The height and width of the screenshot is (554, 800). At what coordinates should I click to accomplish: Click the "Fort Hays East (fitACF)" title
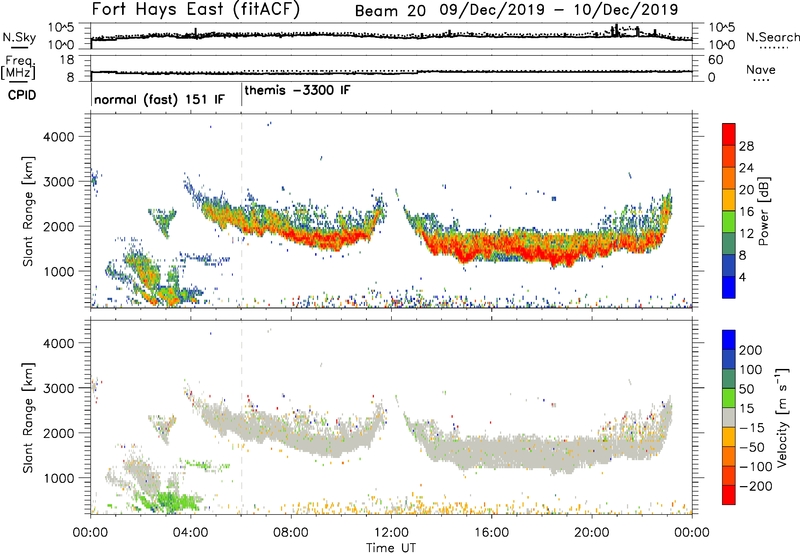click(195, 9)
